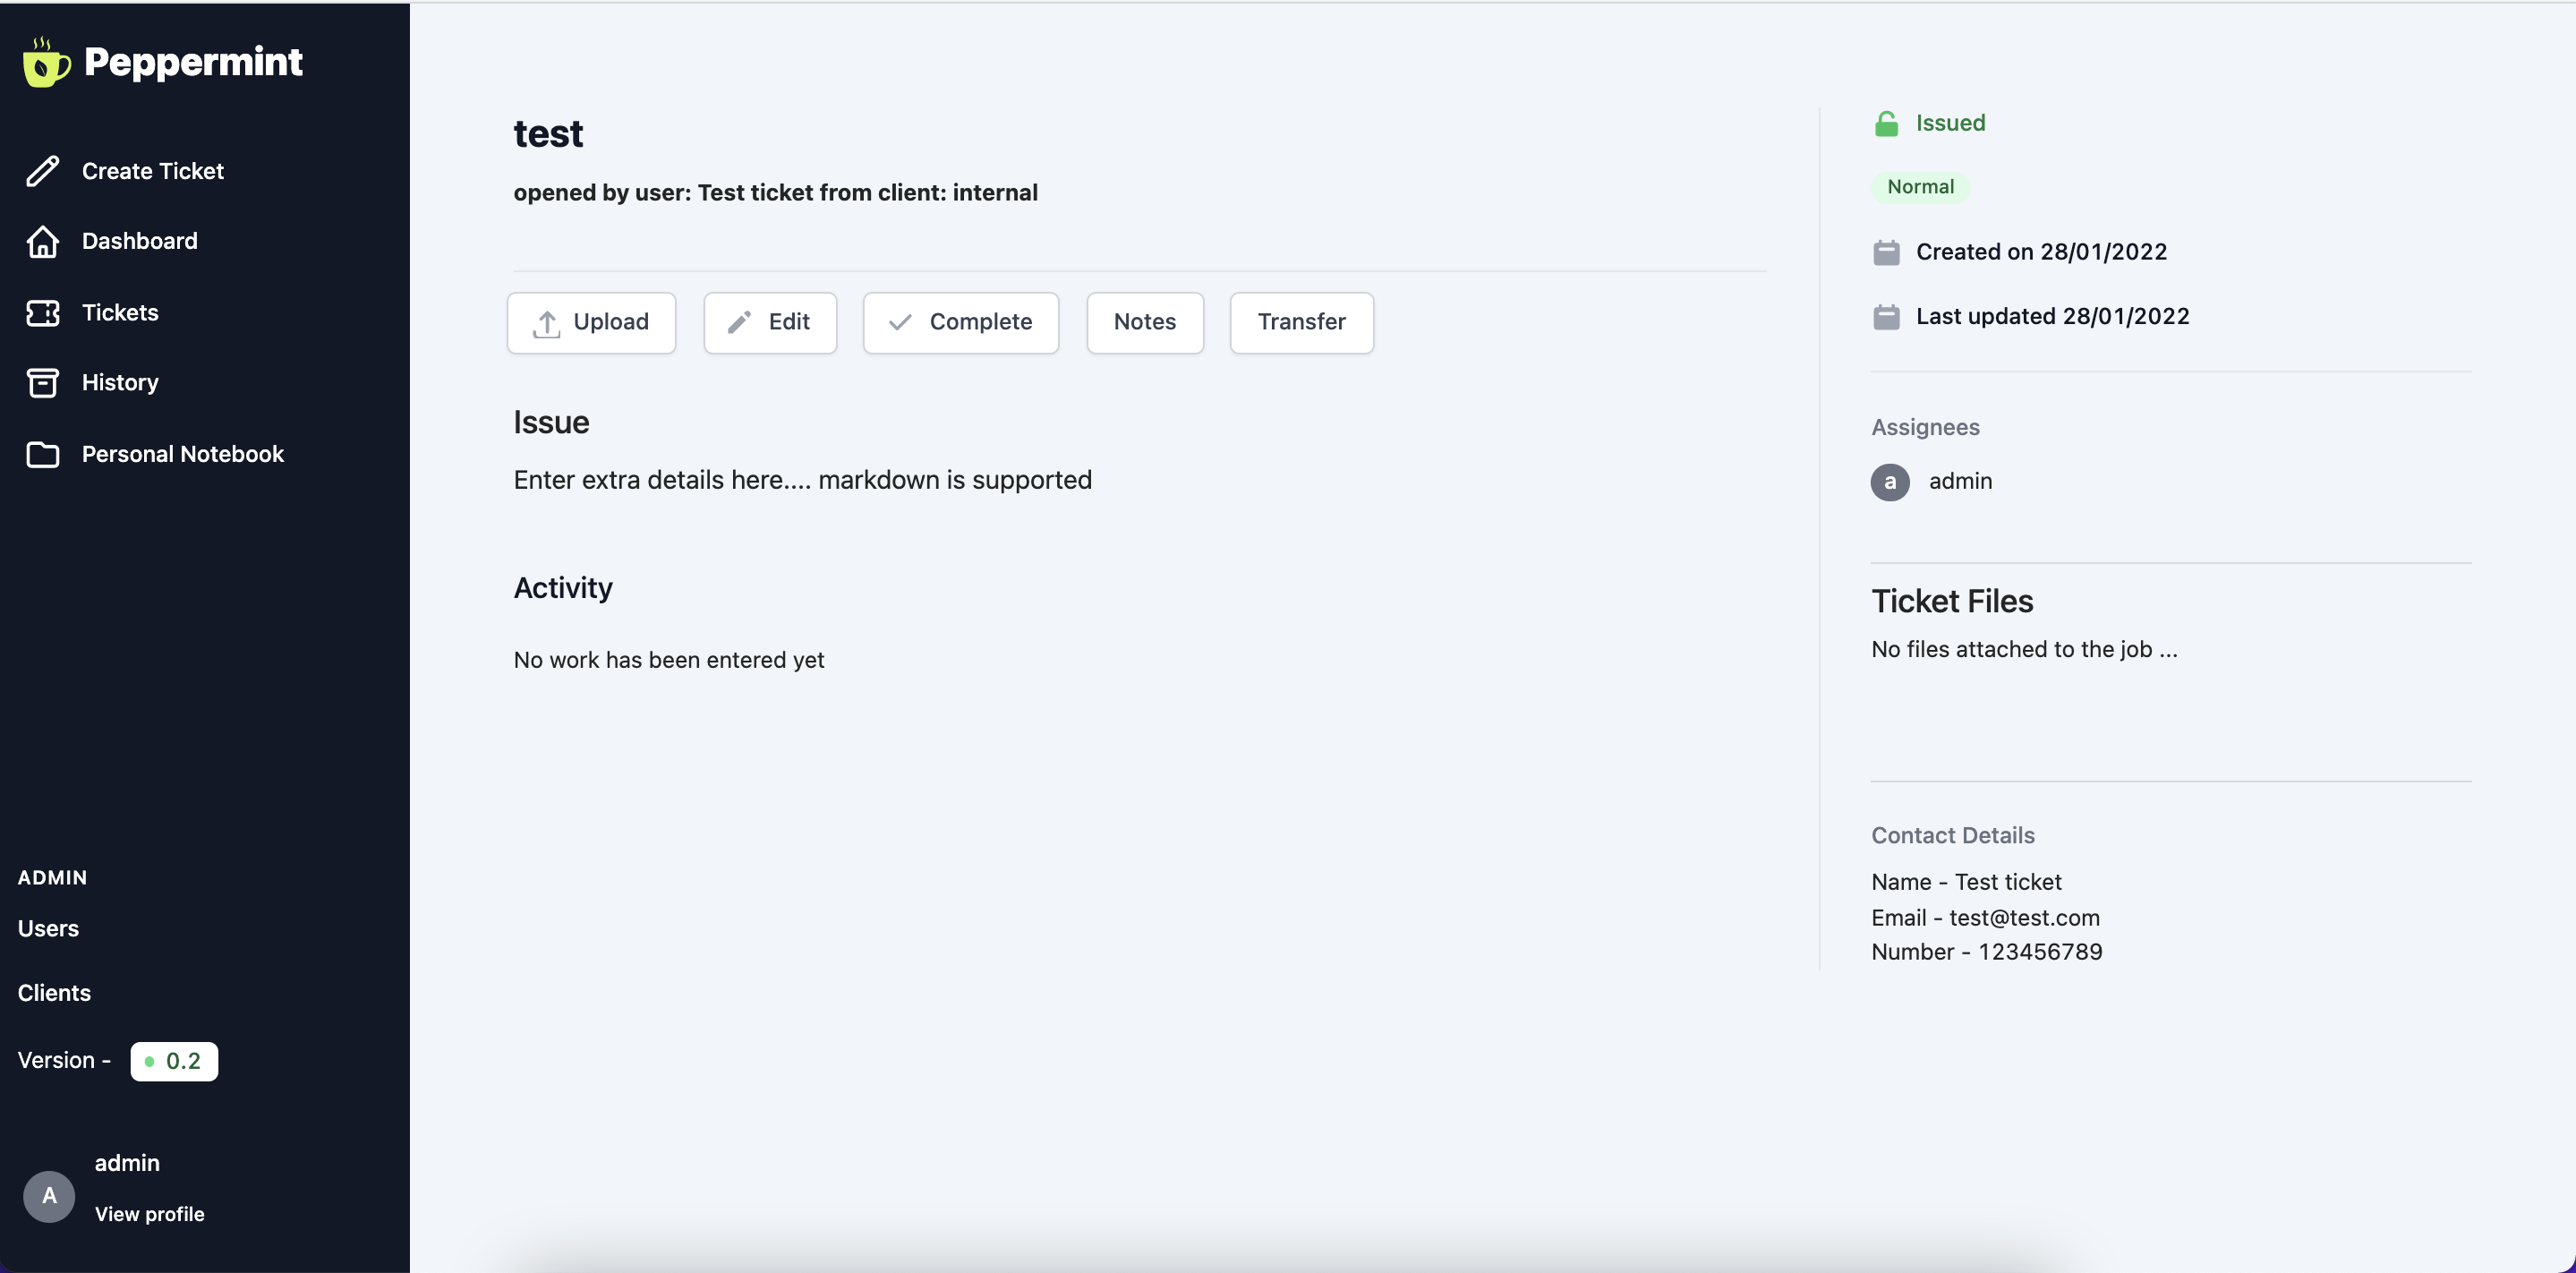Click the calendar icon beside Created on
This screenshot has height=1273, width=2576.
(x=1886, y=252)
